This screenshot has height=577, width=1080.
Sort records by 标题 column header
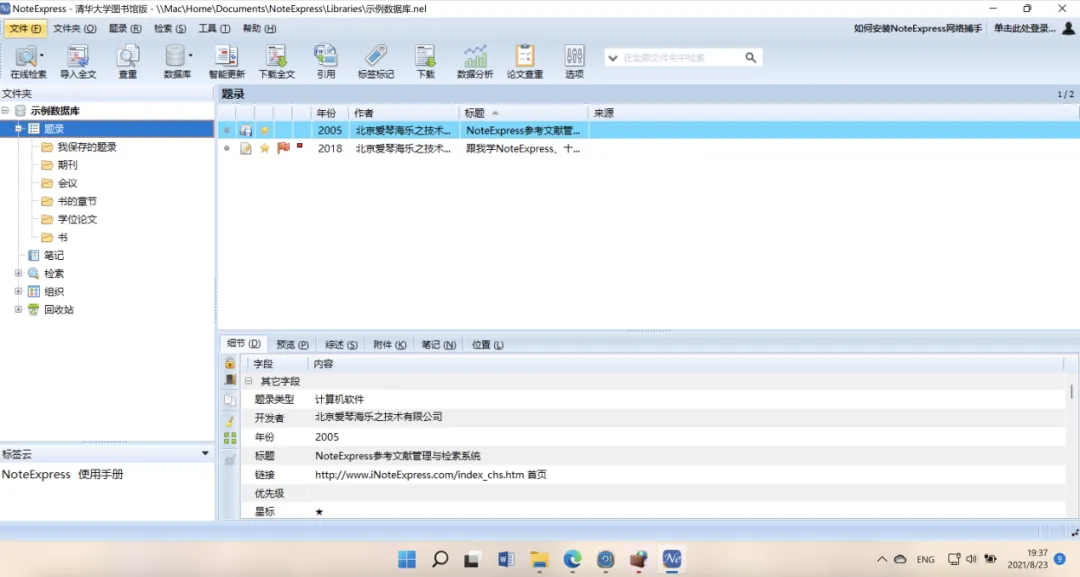[x=523, y=113]
